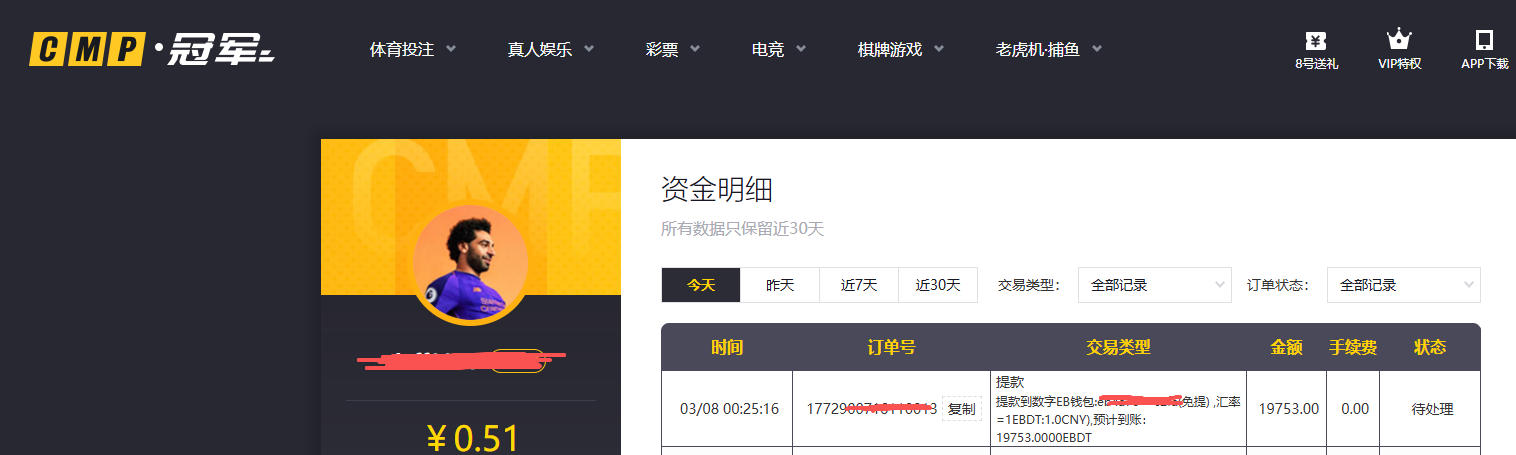Open the 交易类型 dropdown
The height and width of the screenshot is (455, 1516).
(1154, 285)
